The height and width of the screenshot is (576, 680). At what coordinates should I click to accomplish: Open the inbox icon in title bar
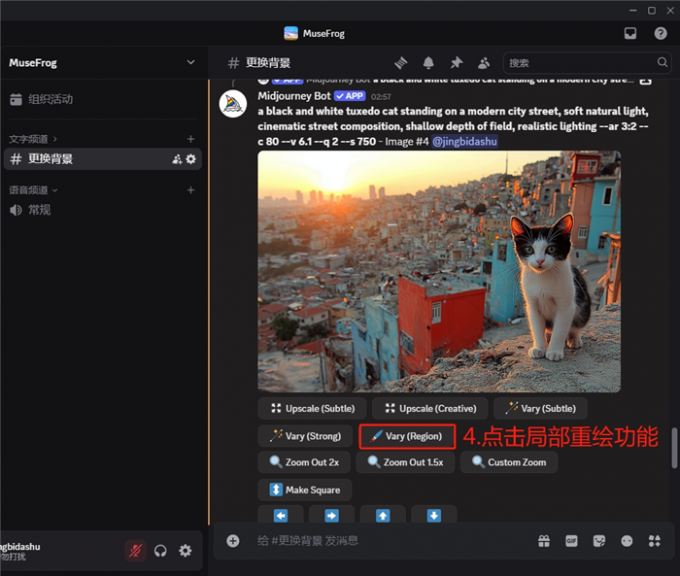click(x=630, y=33)
